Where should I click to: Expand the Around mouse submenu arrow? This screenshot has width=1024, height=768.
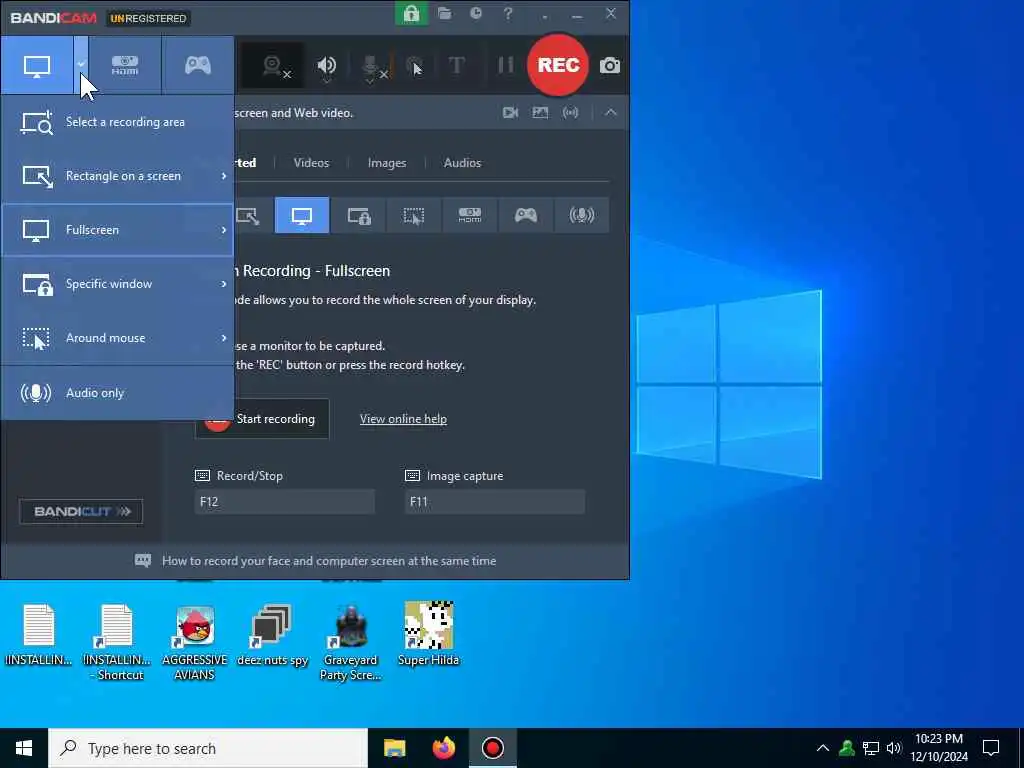click(x=224, y=338)
